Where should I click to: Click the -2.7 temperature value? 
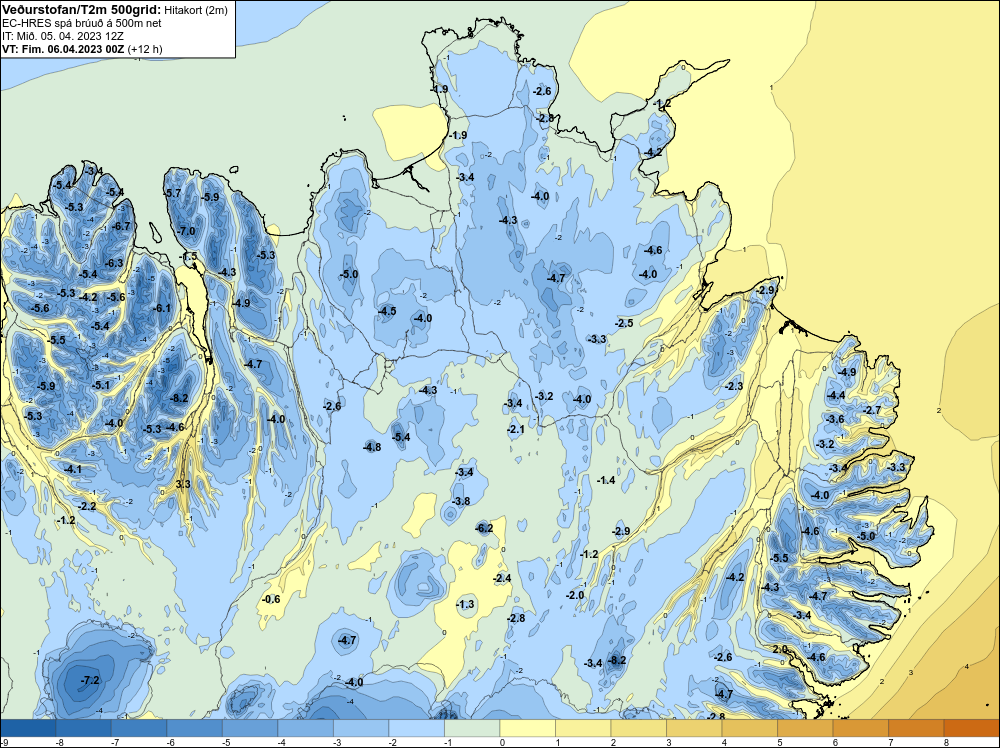[x=872, y=410]
